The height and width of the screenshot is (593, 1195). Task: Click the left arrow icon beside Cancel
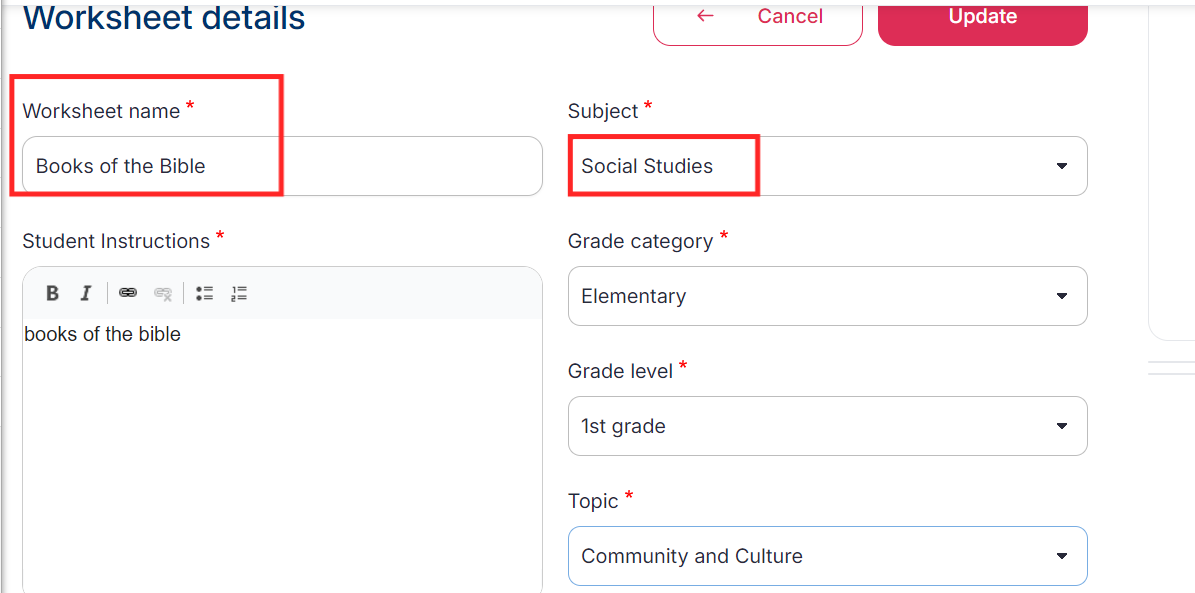point(706,16)
